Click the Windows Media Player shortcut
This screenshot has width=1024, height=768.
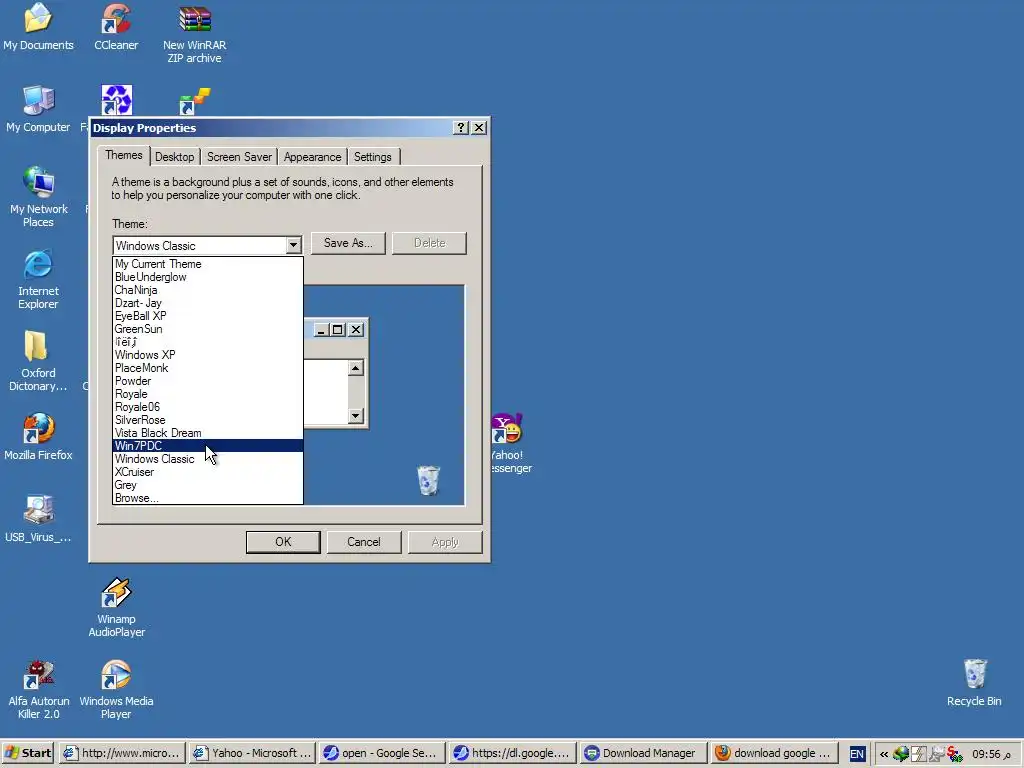[116, 690]
